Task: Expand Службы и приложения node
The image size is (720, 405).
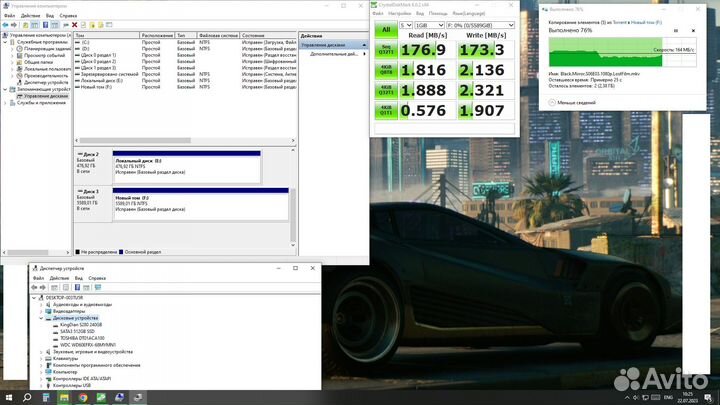Action: click(6, 103)
